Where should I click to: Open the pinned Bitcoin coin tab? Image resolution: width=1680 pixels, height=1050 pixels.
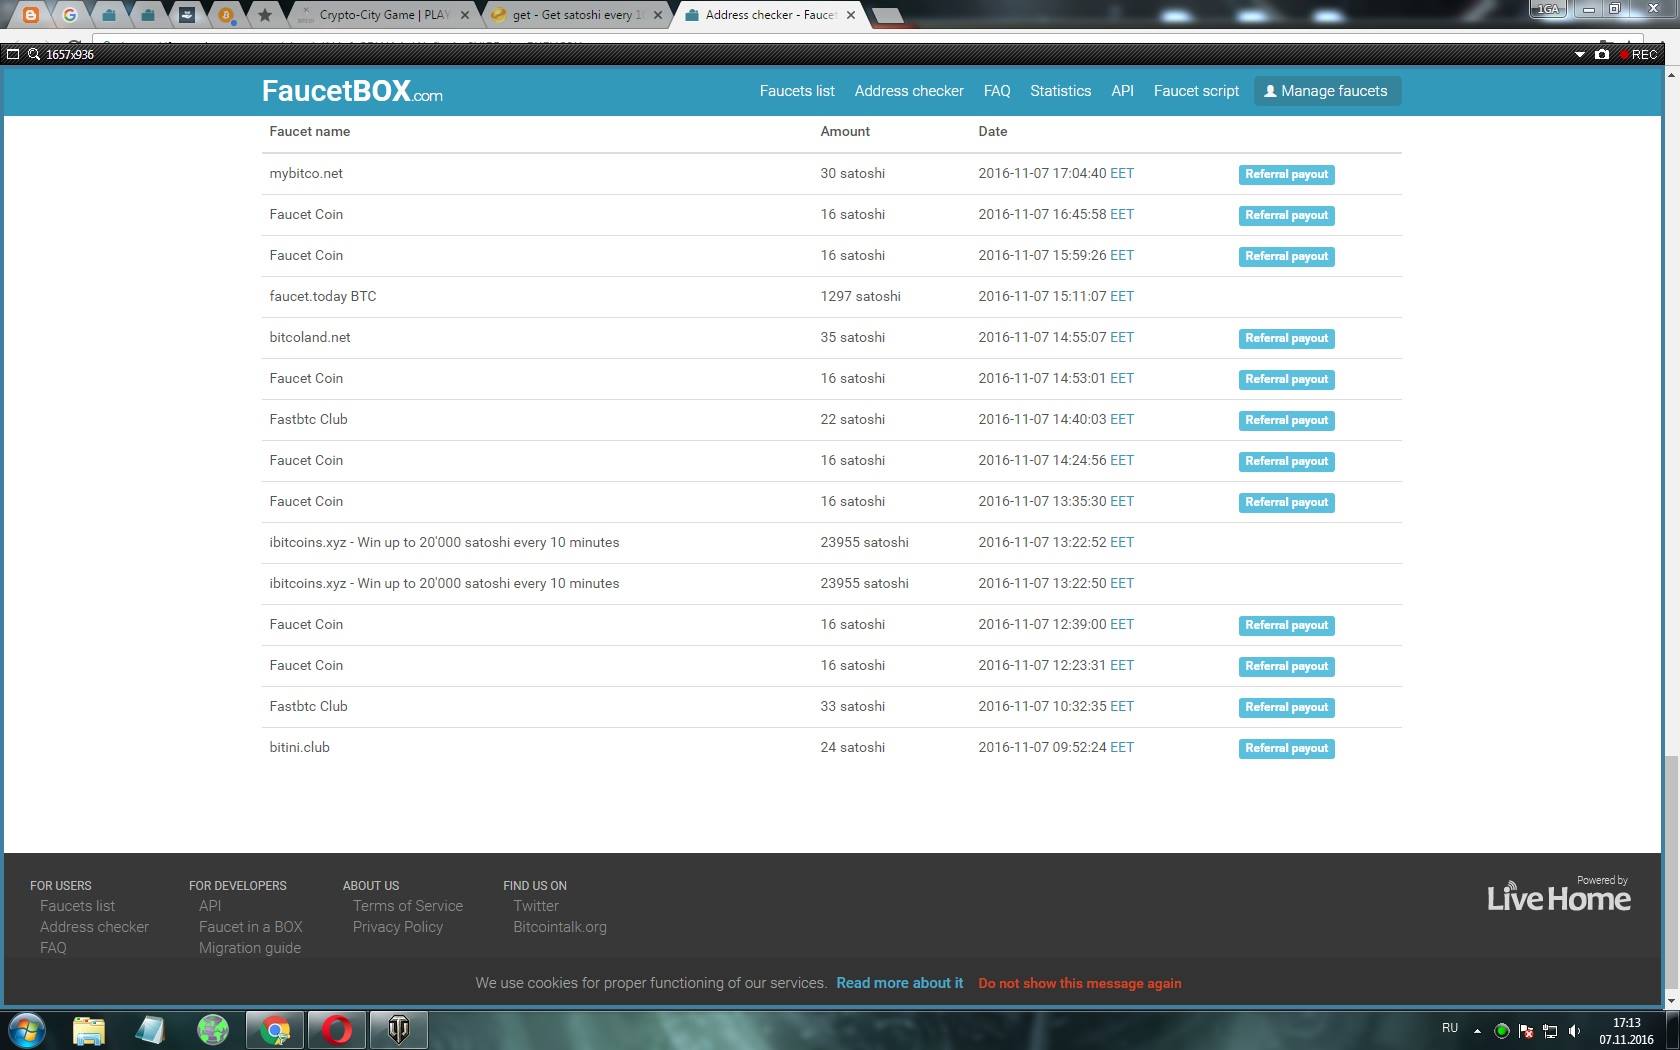(x=225, y=15)
